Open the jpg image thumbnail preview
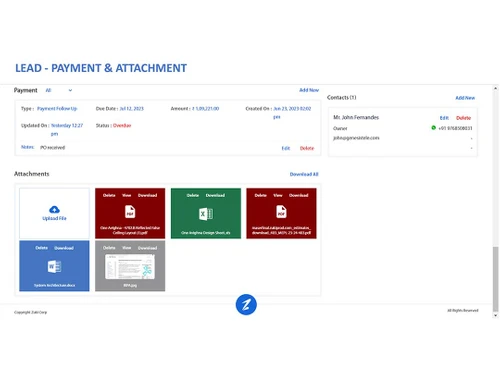Image resolution: width=500 pixels, height=375 pixels. [130, 266]
